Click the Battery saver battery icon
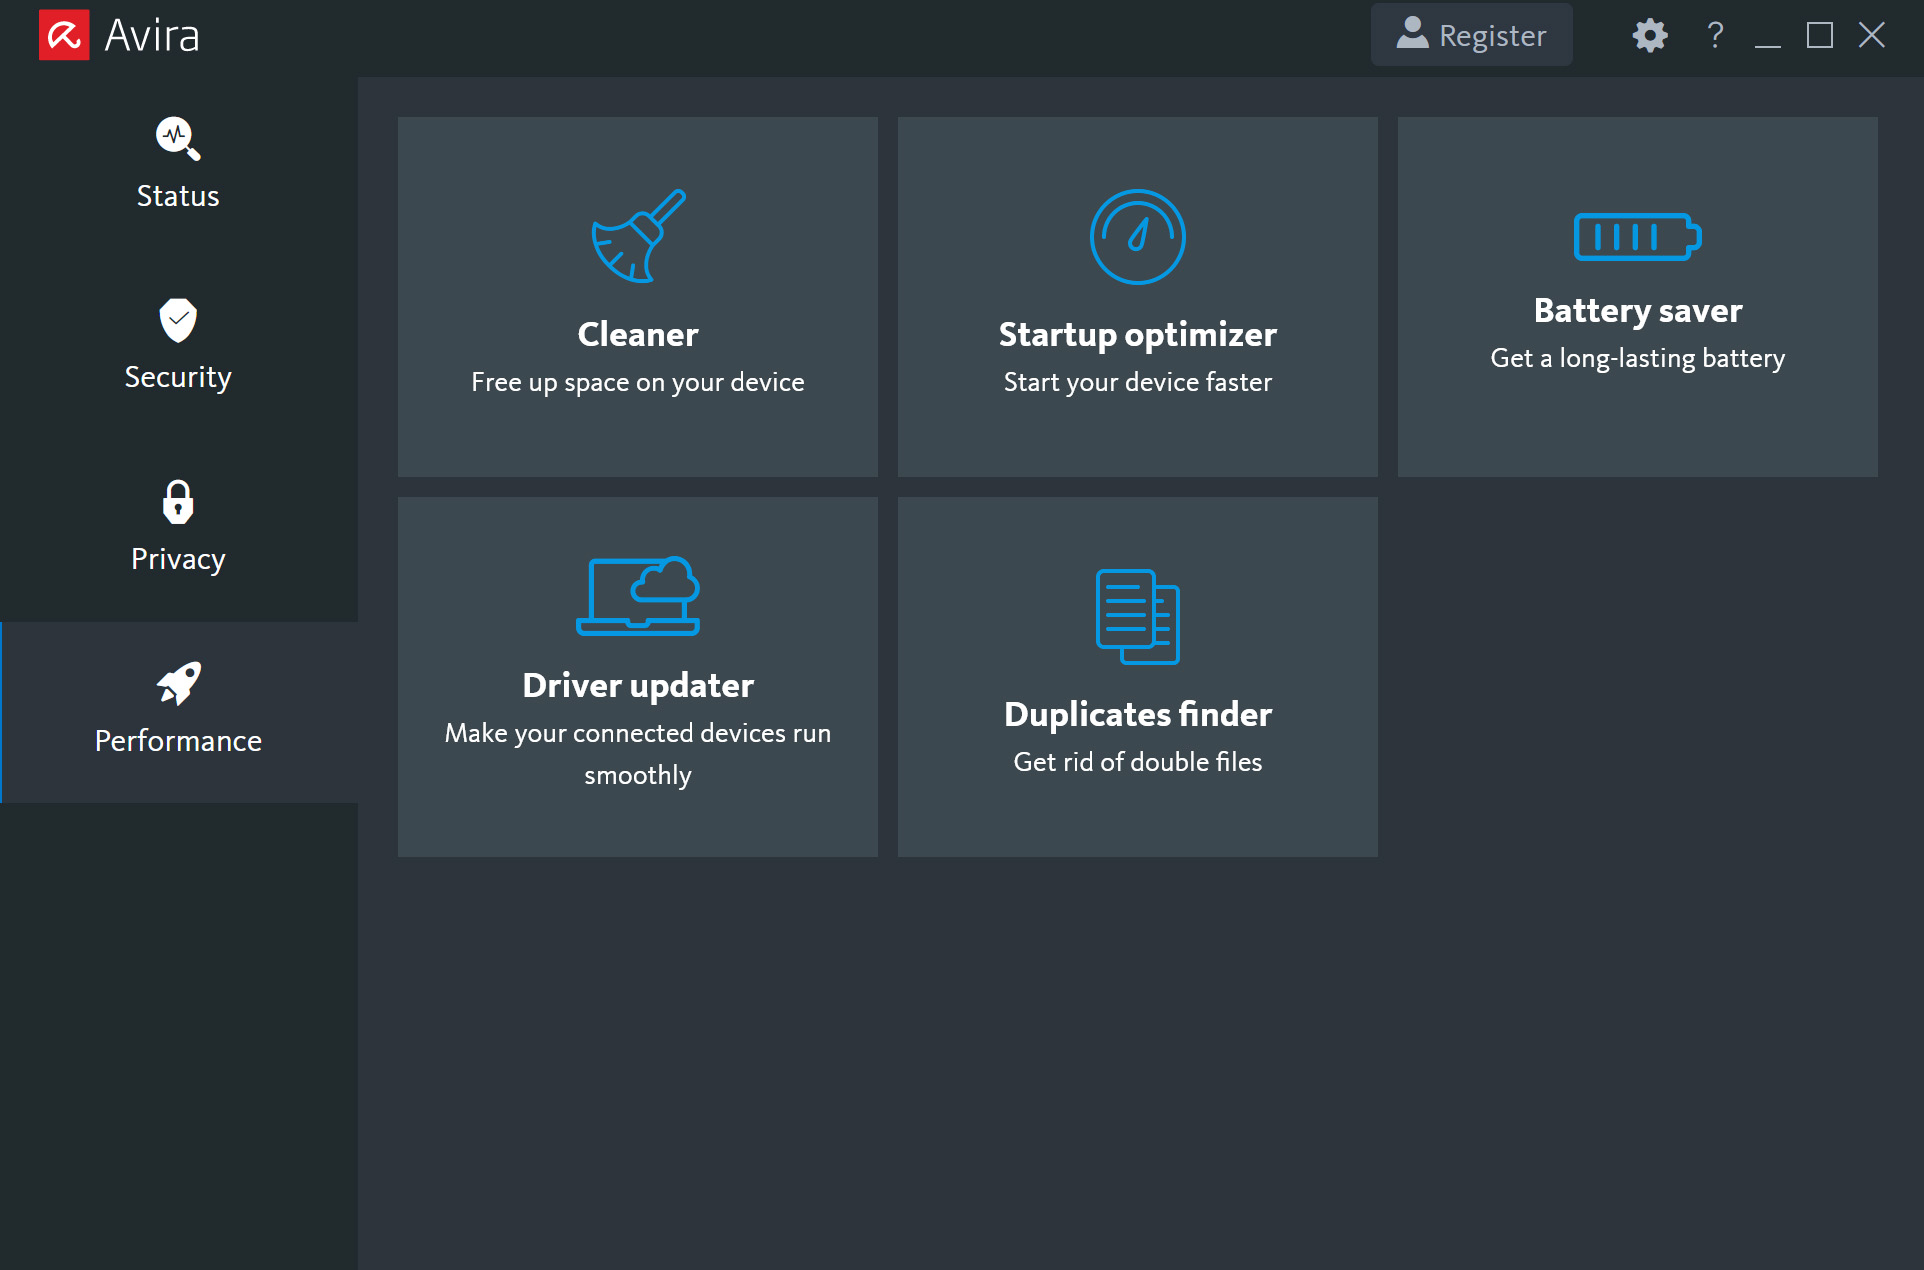 coord(1638,237)
